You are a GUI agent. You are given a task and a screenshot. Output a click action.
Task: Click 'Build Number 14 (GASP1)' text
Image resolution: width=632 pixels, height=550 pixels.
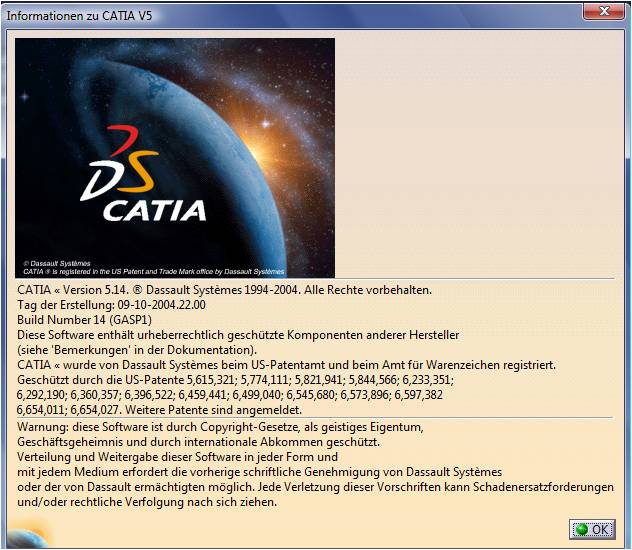pyautogui.click(x=84, y=320)
